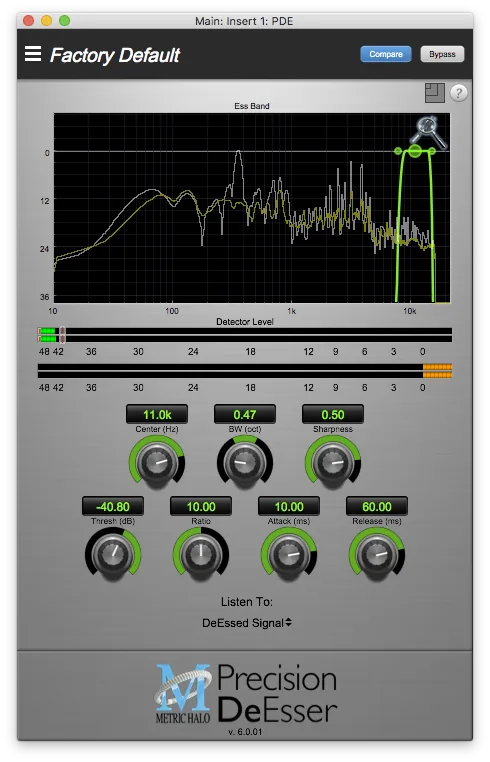490x762 pixels.
Task: Click the BW (oct) knob
Action: [x=245, y=462]
